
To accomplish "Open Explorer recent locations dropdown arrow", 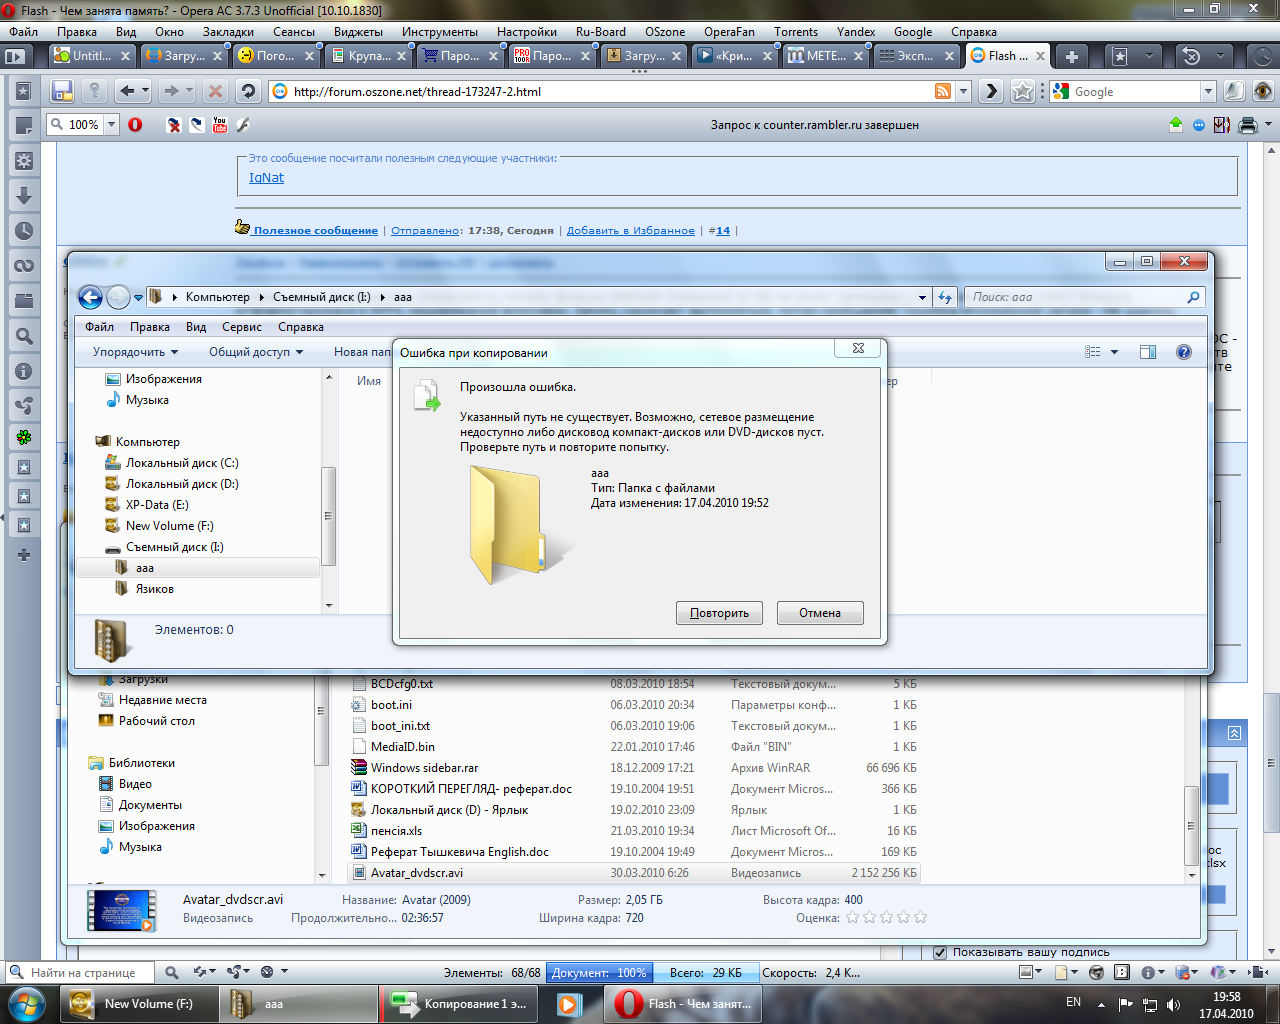I will (x=138, y=297).
